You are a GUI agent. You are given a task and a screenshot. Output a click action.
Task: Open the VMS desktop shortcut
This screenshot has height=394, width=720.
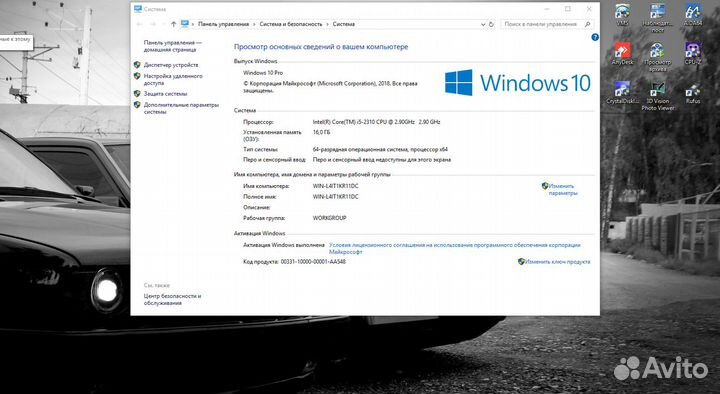[x=622, y=14]
